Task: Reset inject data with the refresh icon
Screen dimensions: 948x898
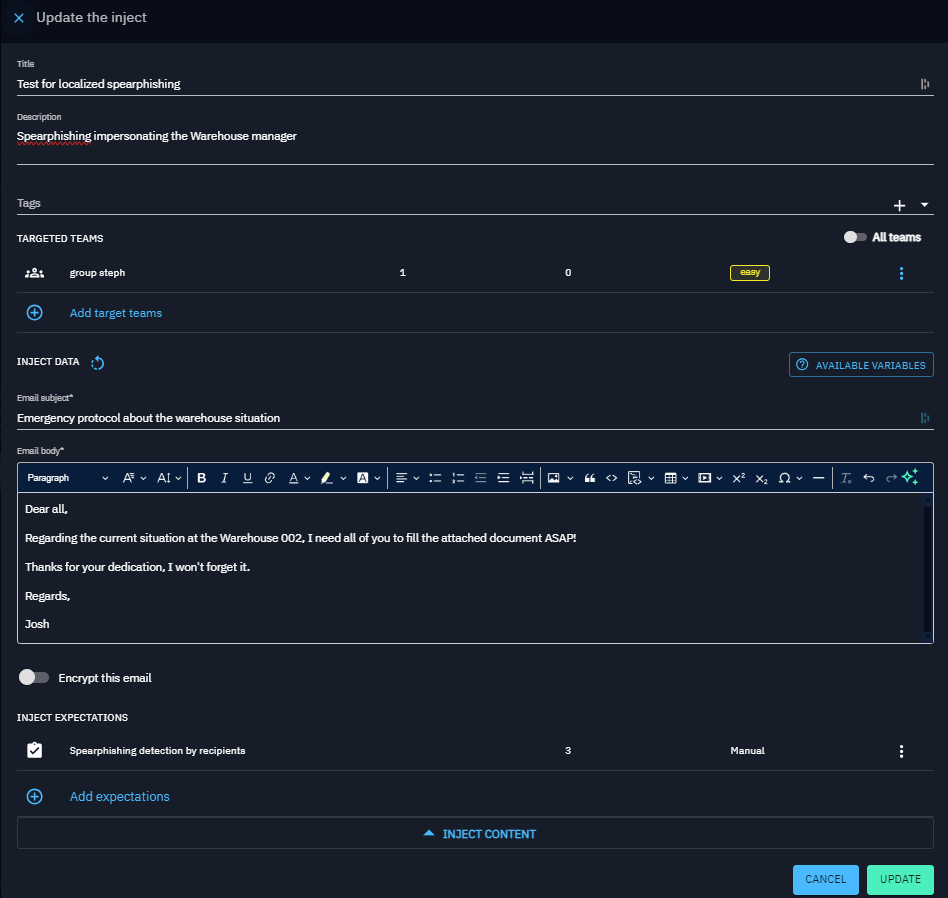Action: coord(98,363)
